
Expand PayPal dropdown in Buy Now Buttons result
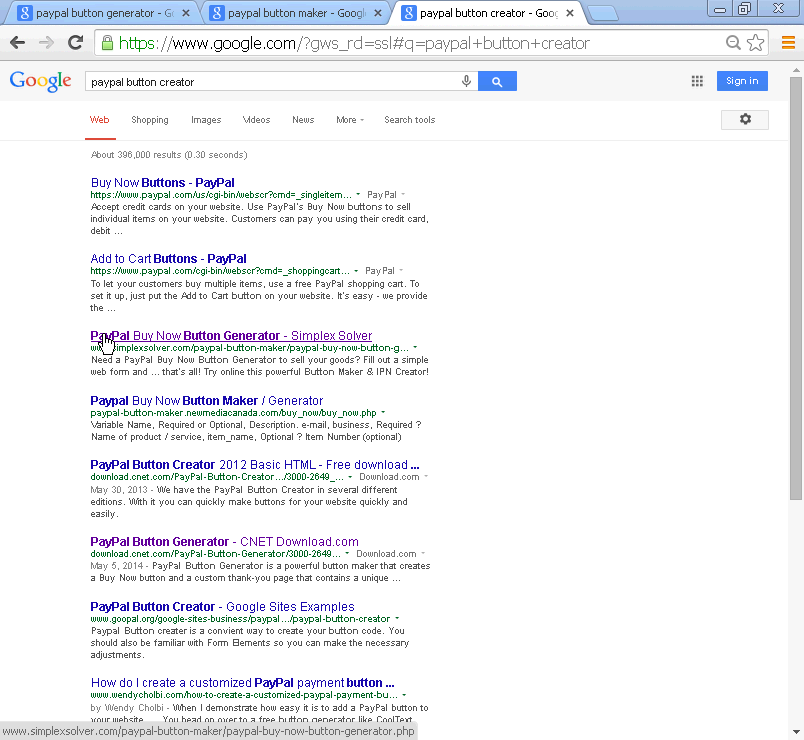(403, 194)
